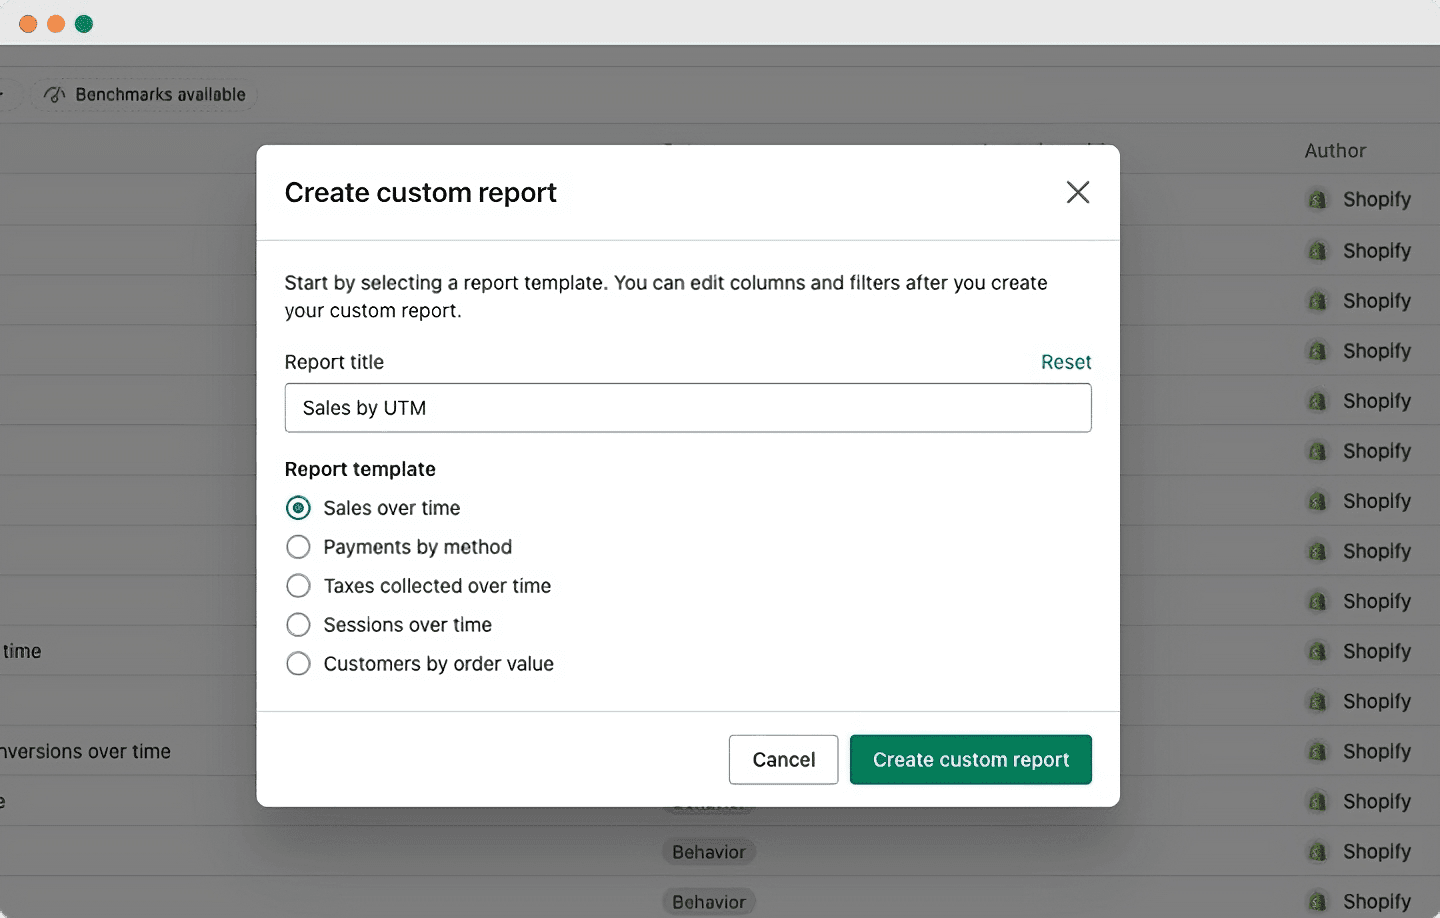
Task: Click the bottom Behavior category tag
Action: (x=709, y=902)
